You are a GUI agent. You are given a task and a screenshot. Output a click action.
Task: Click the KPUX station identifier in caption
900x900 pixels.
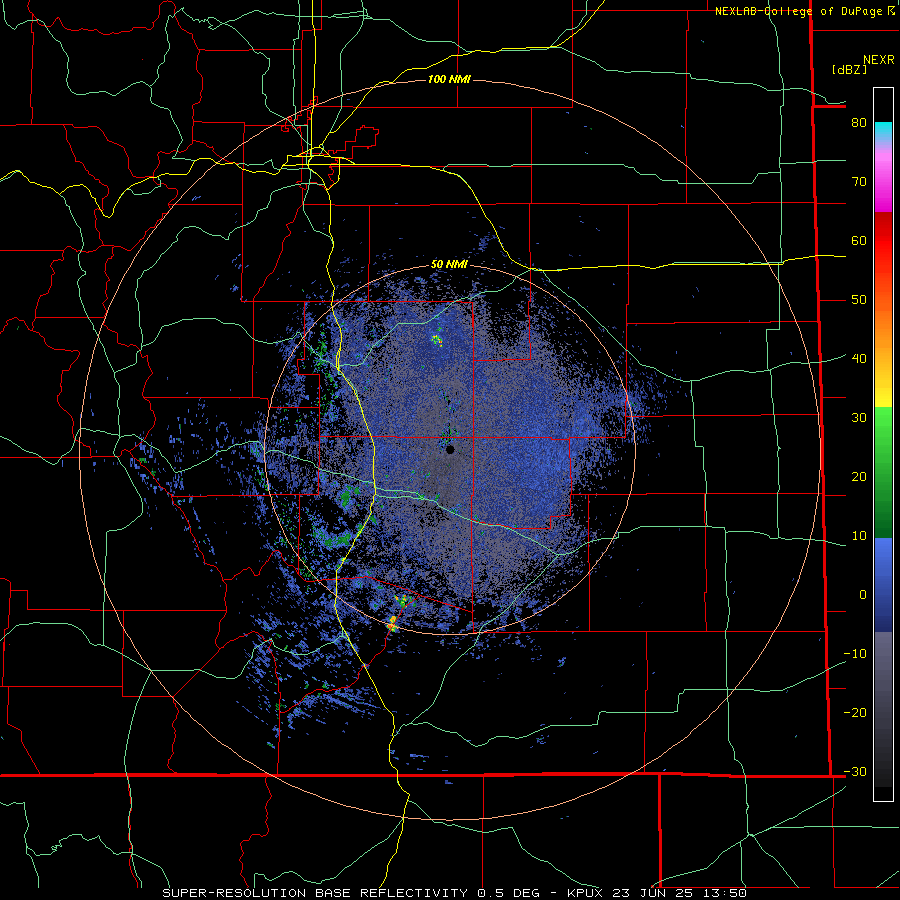(x=587, y=893)
